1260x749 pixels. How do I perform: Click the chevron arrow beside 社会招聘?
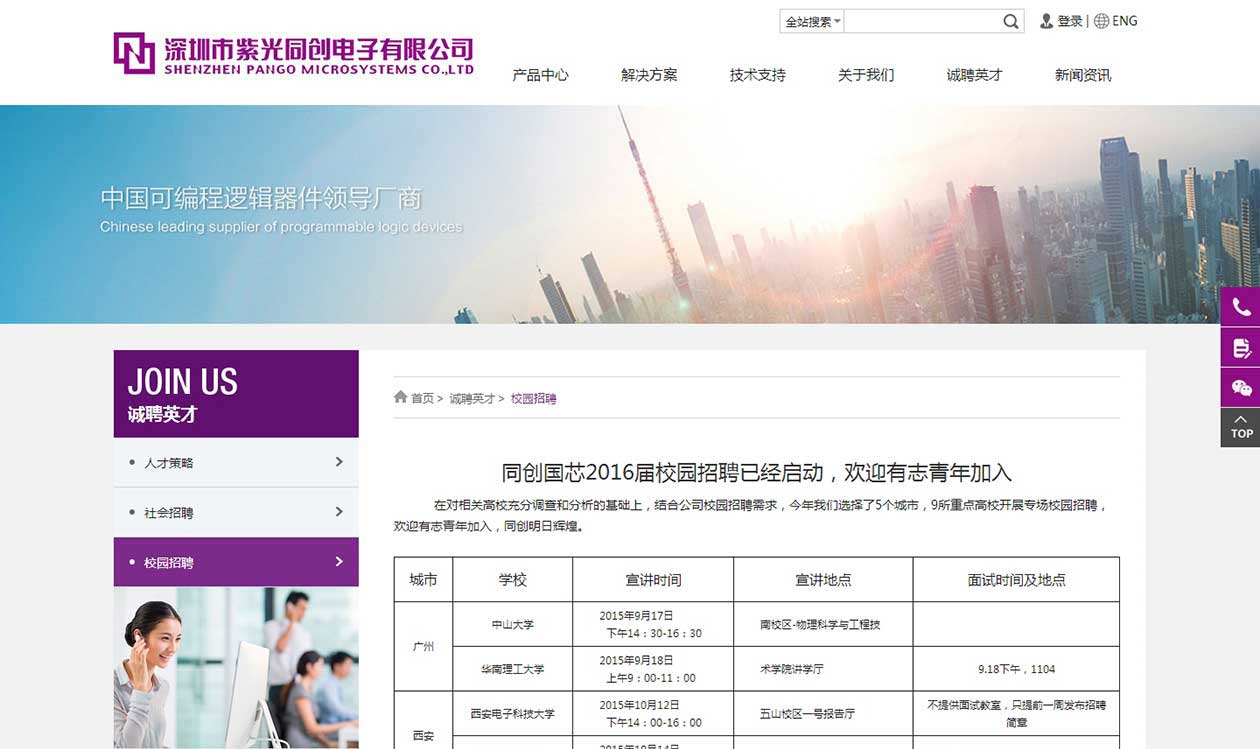339,512
